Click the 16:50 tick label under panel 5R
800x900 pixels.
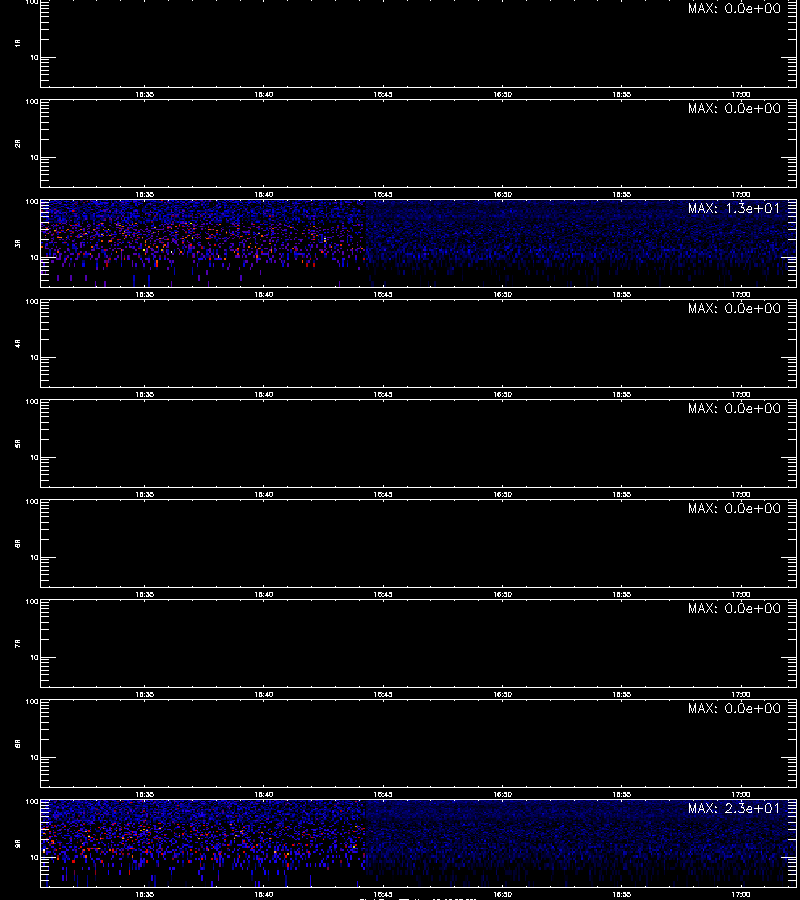[x=502, y=494]
